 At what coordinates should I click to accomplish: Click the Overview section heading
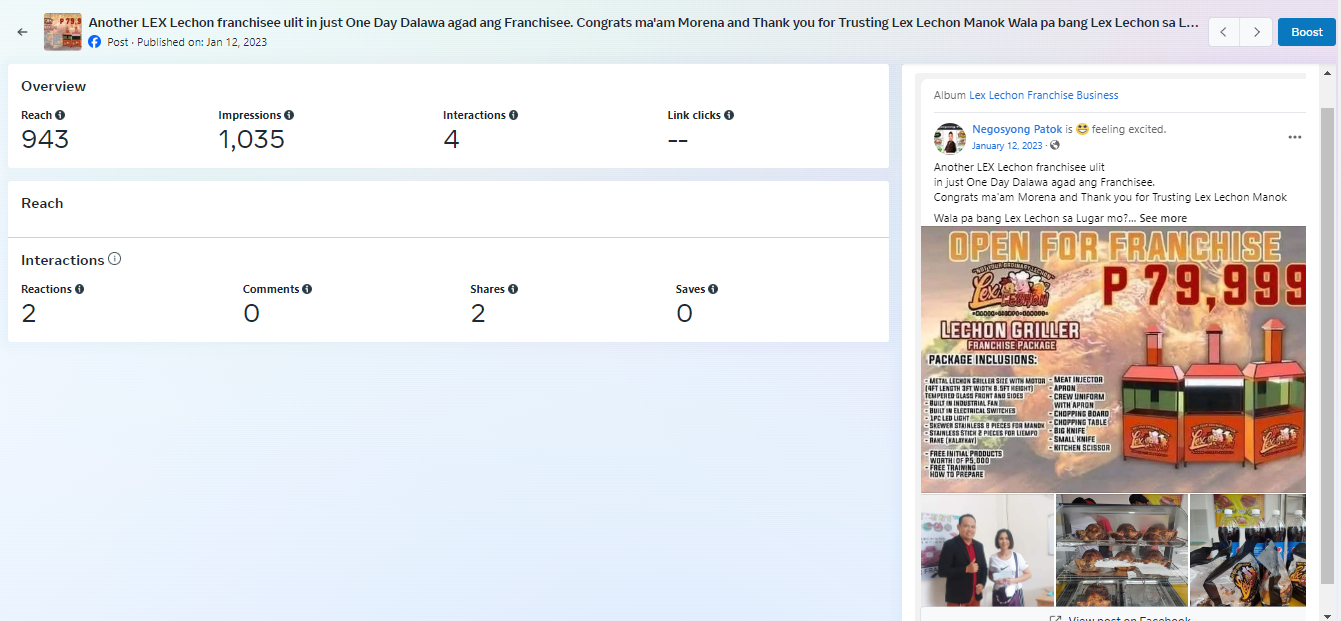click(54, 86)
